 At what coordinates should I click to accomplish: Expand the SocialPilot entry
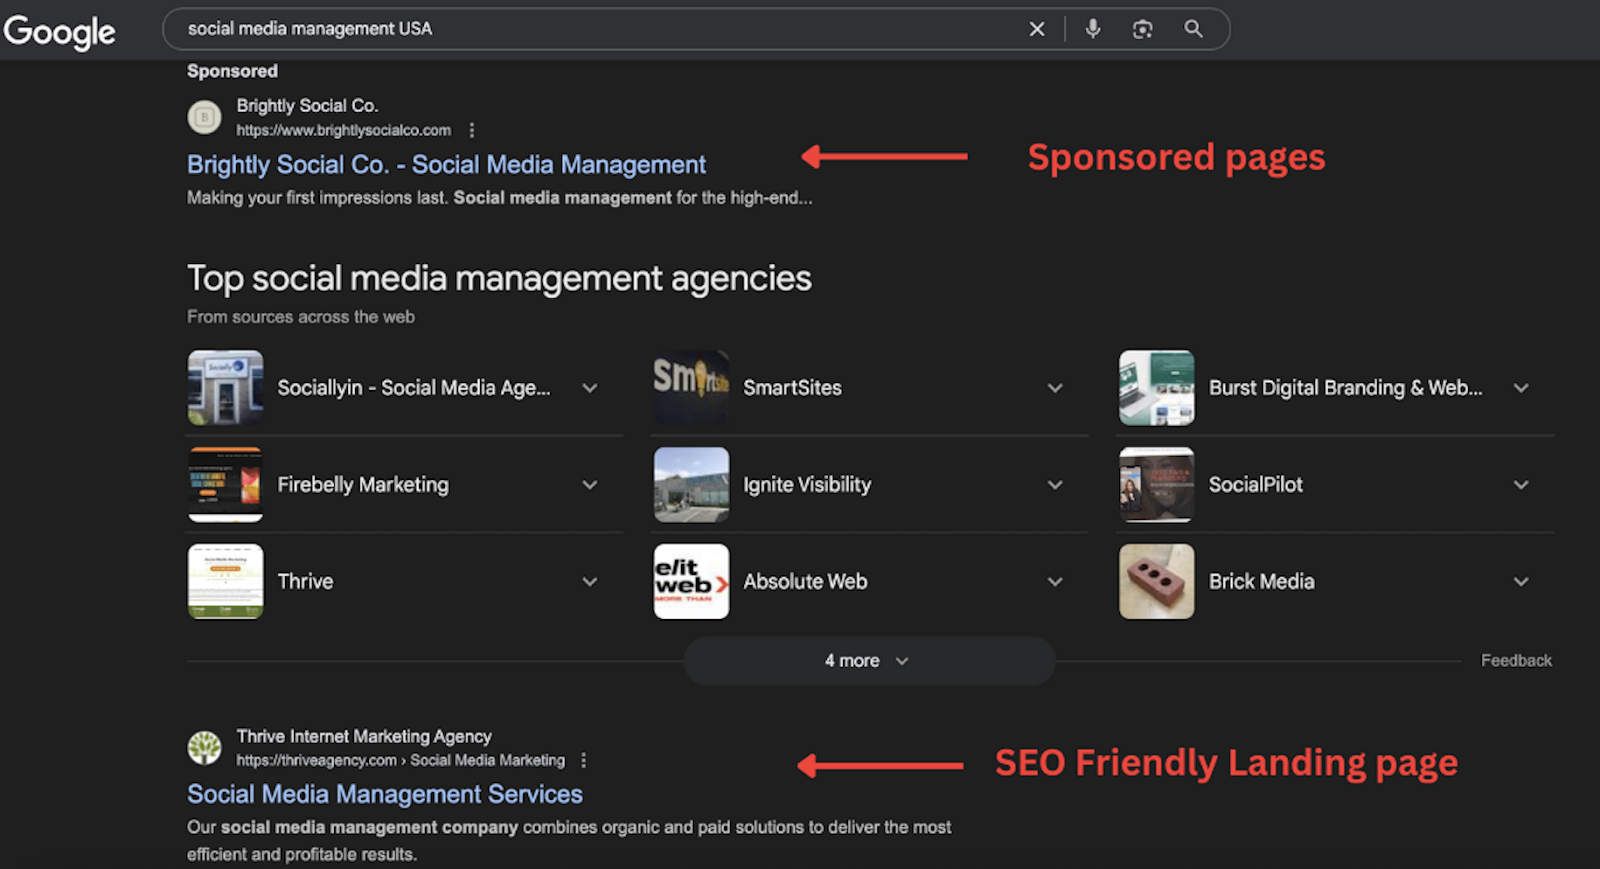pyautogui.click(x=1521, y=485)
